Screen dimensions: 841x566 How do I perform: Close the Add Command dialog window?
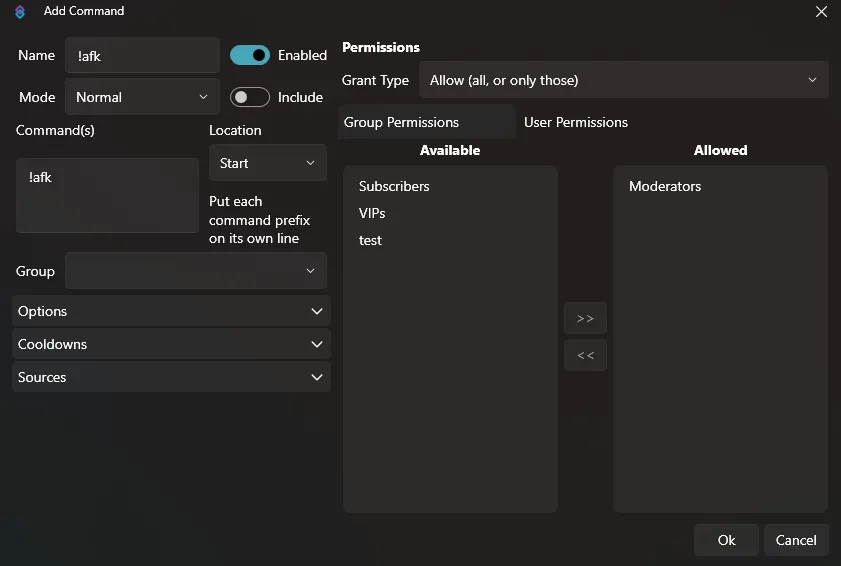click(x=821, y=12)
